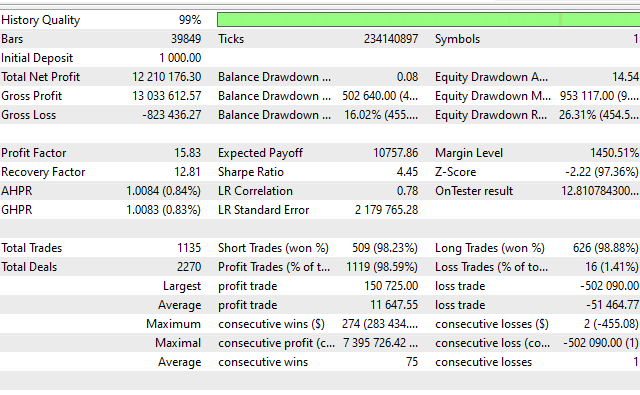Viewport: 640px width, 395px height.
Task: Click Equity Drawdown value 26.31%
Action: (599, 115)
